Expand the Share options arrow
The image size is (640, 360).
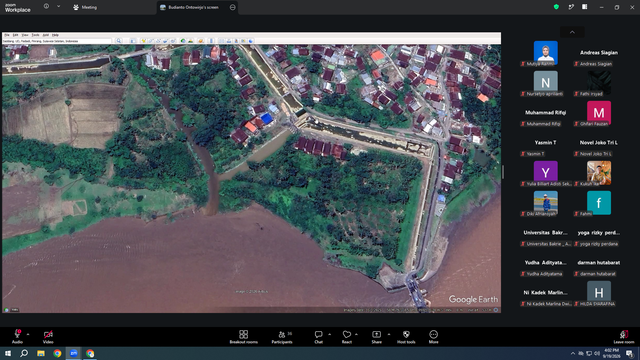pyautogui.click(x=389, y=334)
